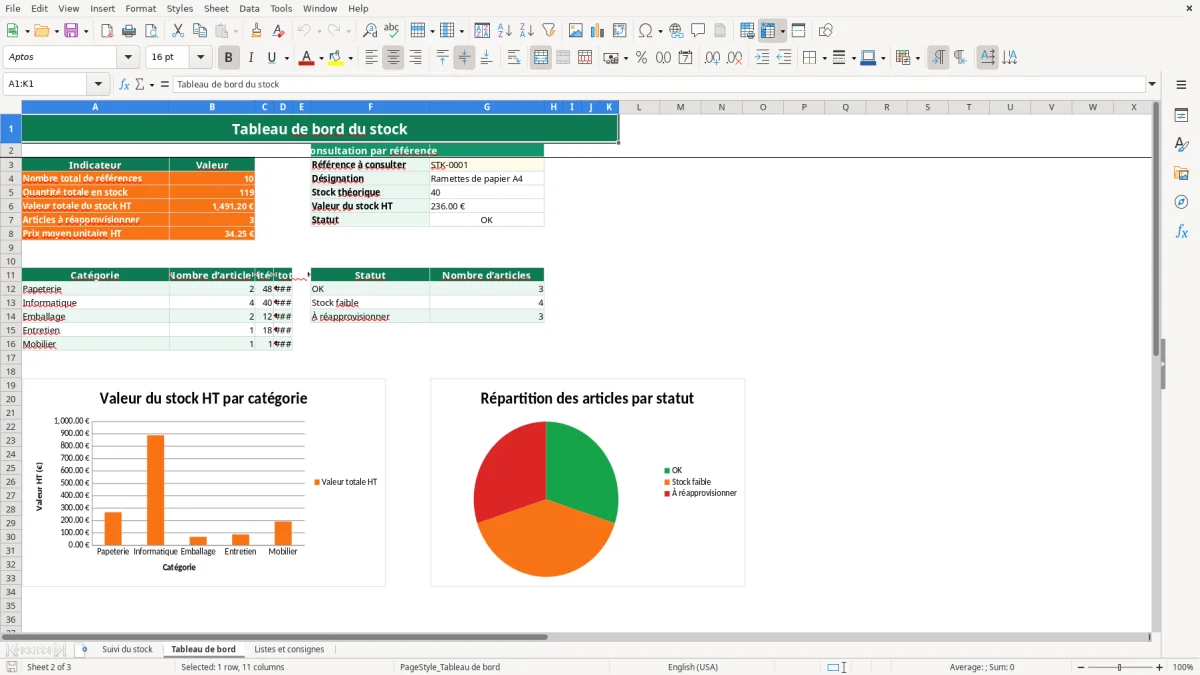Toggle Center Horizontally alignment
Image resolution: width=1200 pixels, height=675 pixels.
(393, 58)
